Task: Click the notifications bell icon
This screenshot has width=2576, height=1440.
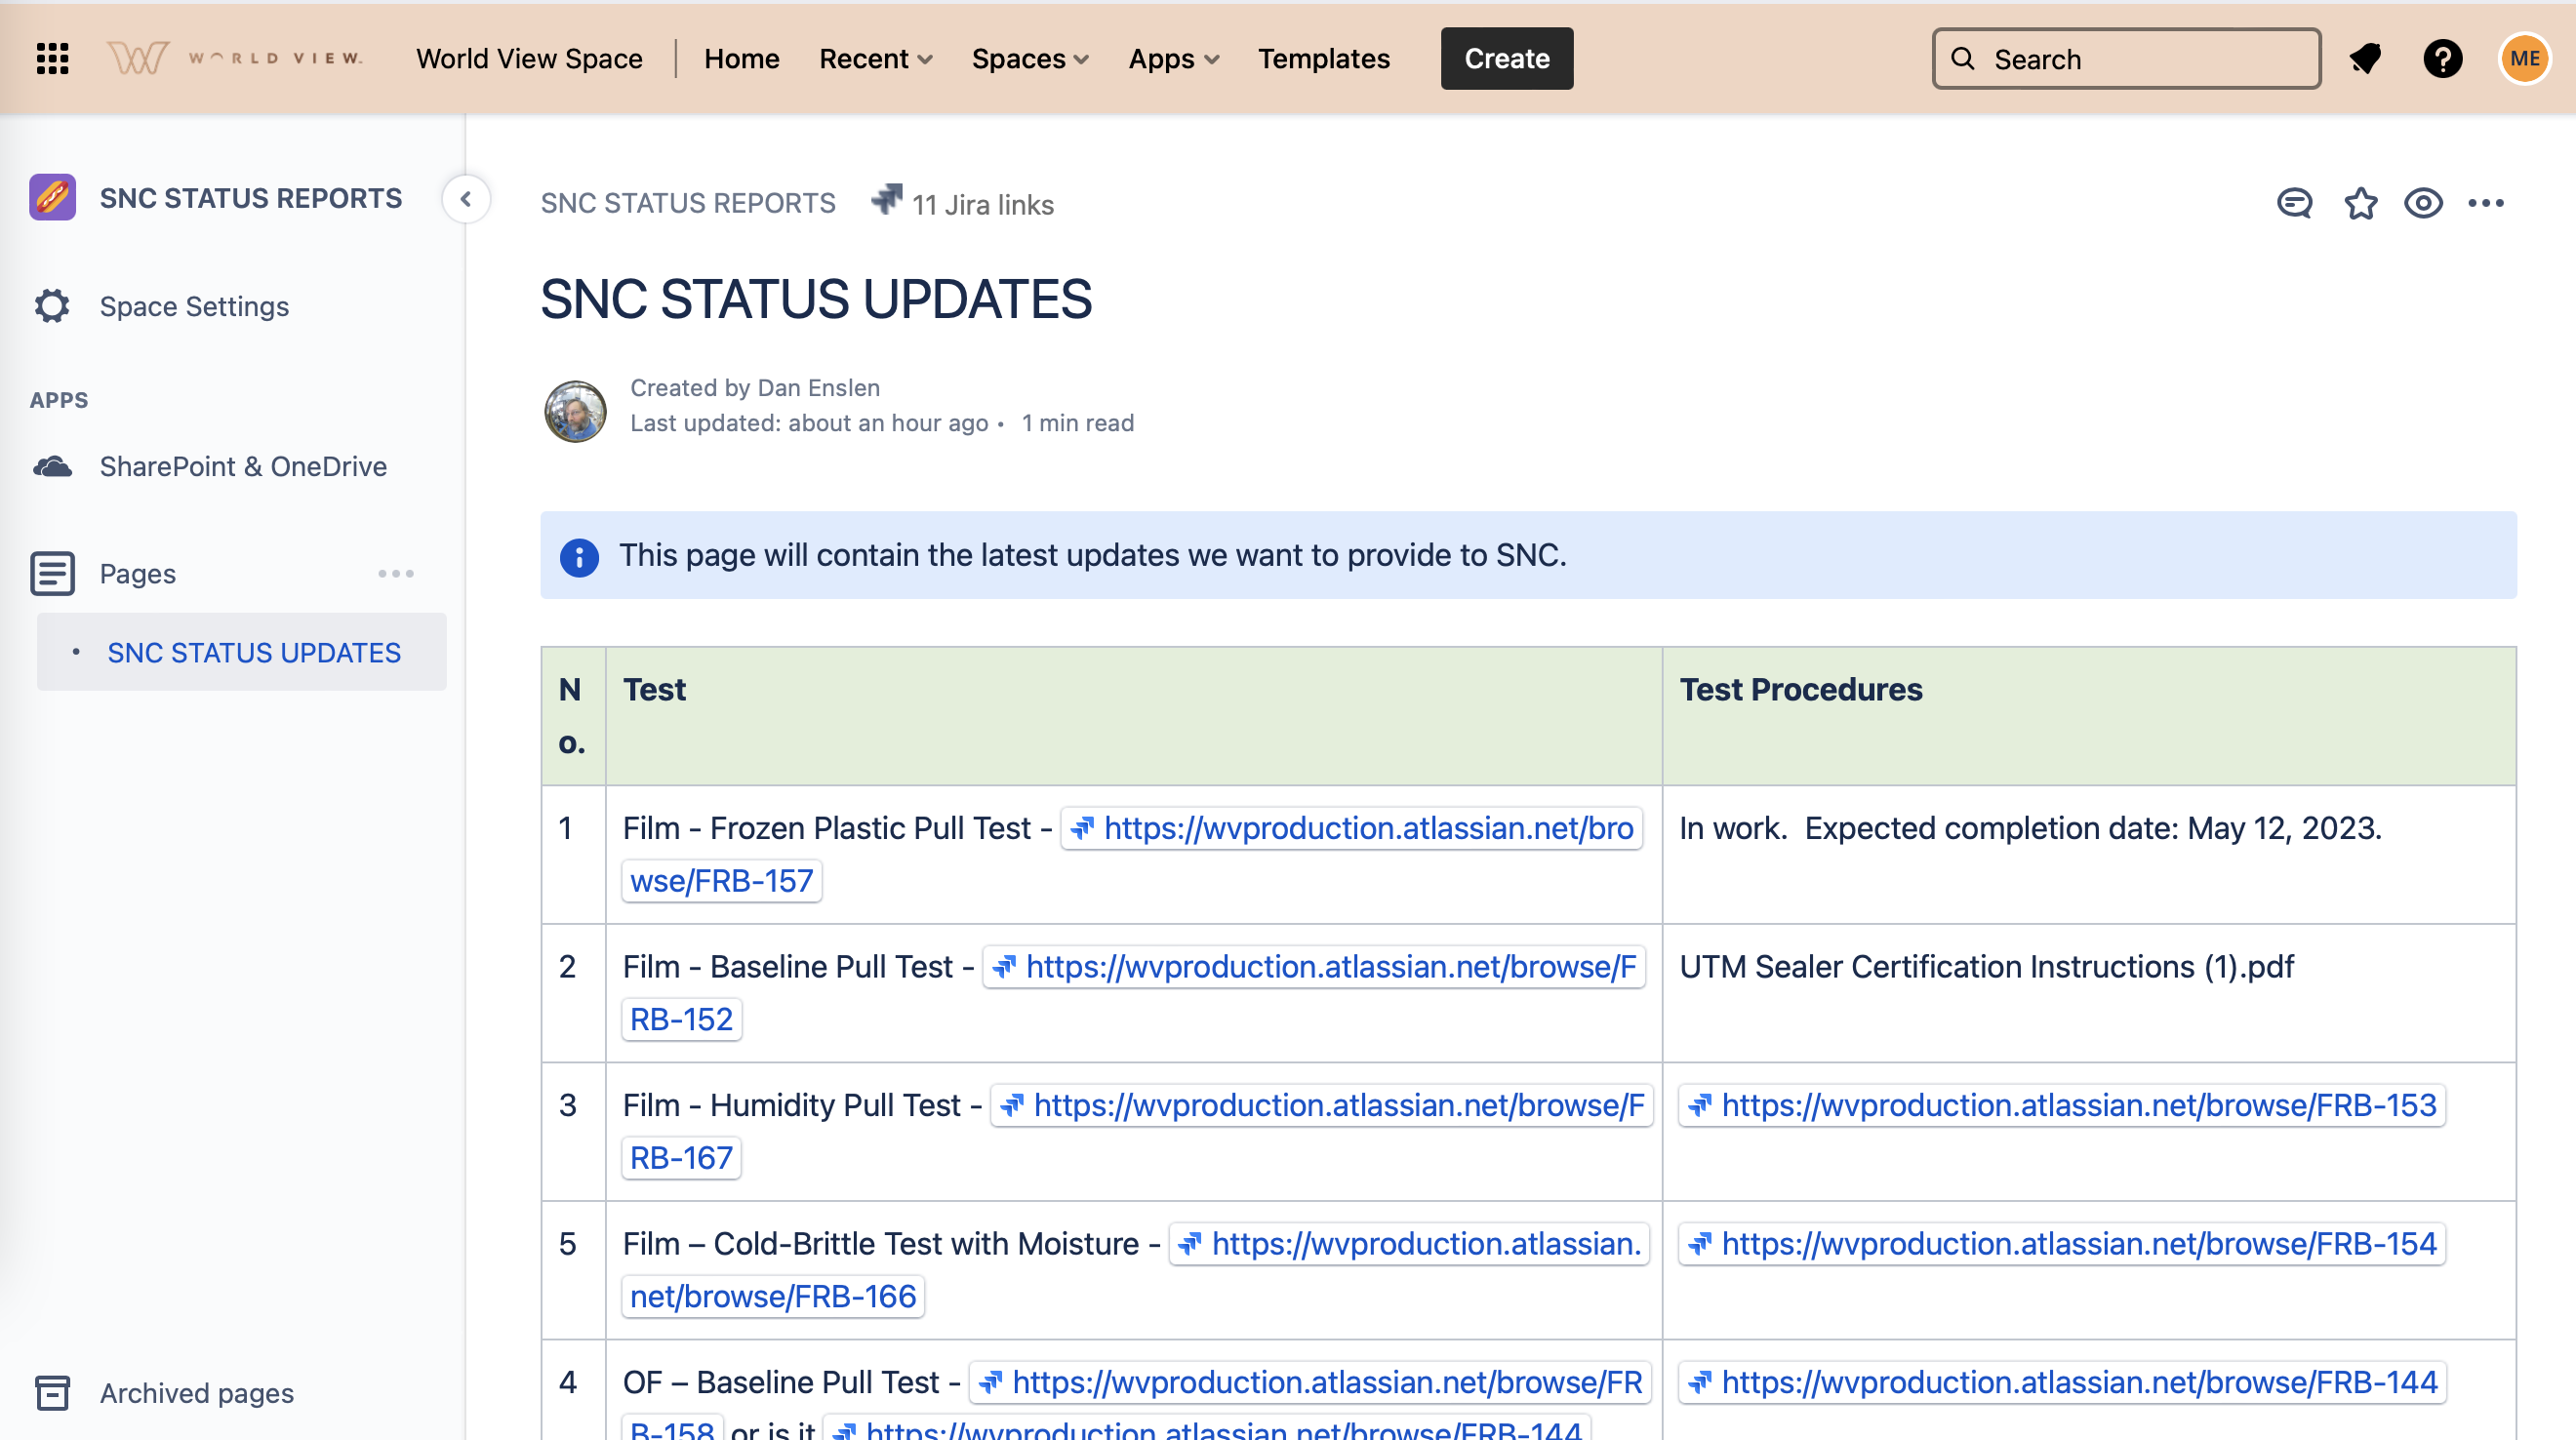Action: point(2365,59)
